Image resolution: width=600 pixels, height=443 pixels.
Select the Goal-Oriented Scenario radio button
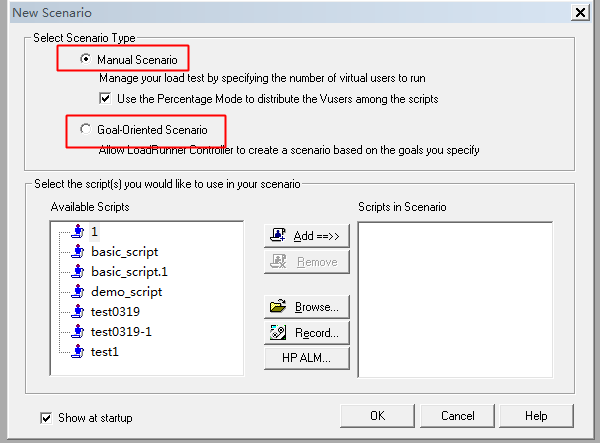tap(86, 129)
